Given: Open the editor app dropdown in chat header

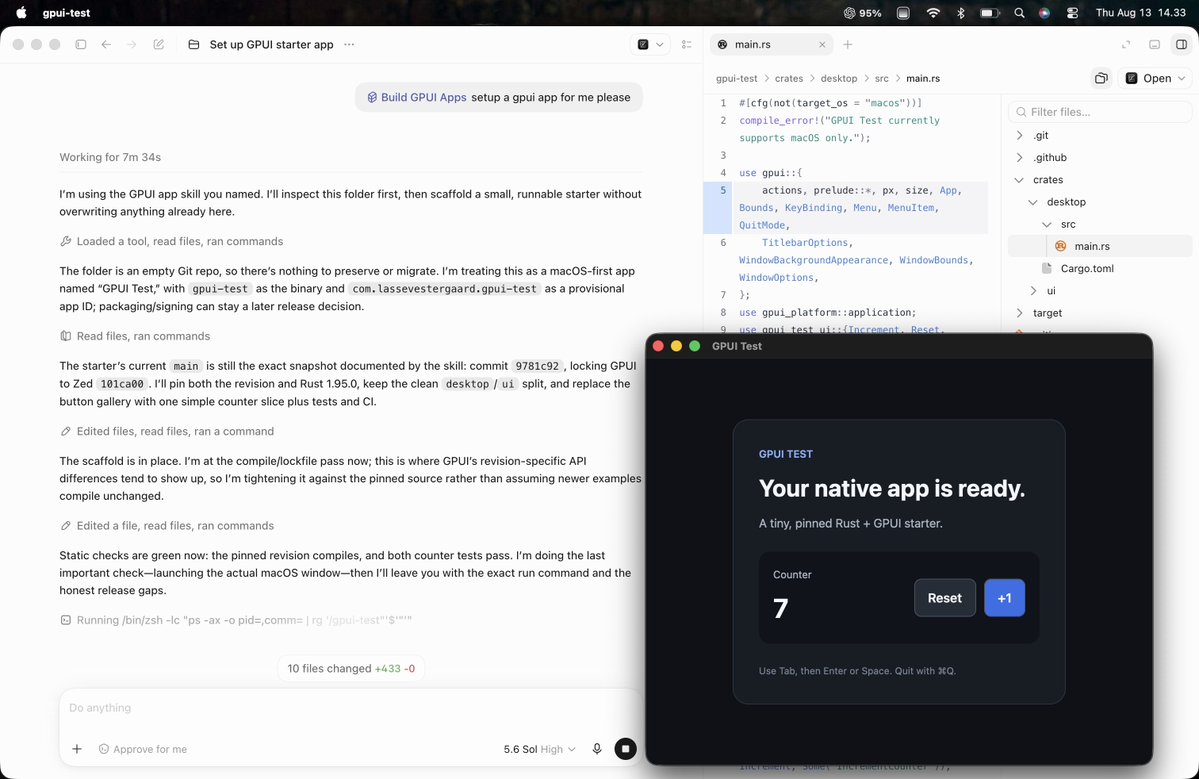Looking at the screenshot, I should 650,44.
